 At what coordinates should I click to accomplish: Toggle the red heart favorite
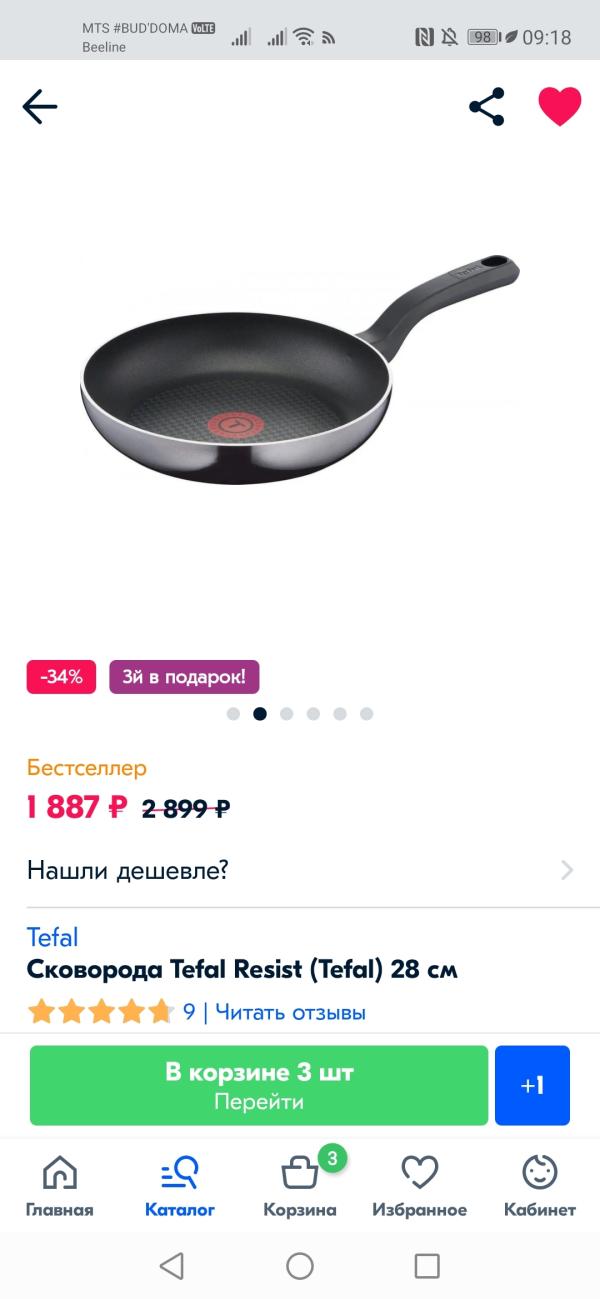560,107
